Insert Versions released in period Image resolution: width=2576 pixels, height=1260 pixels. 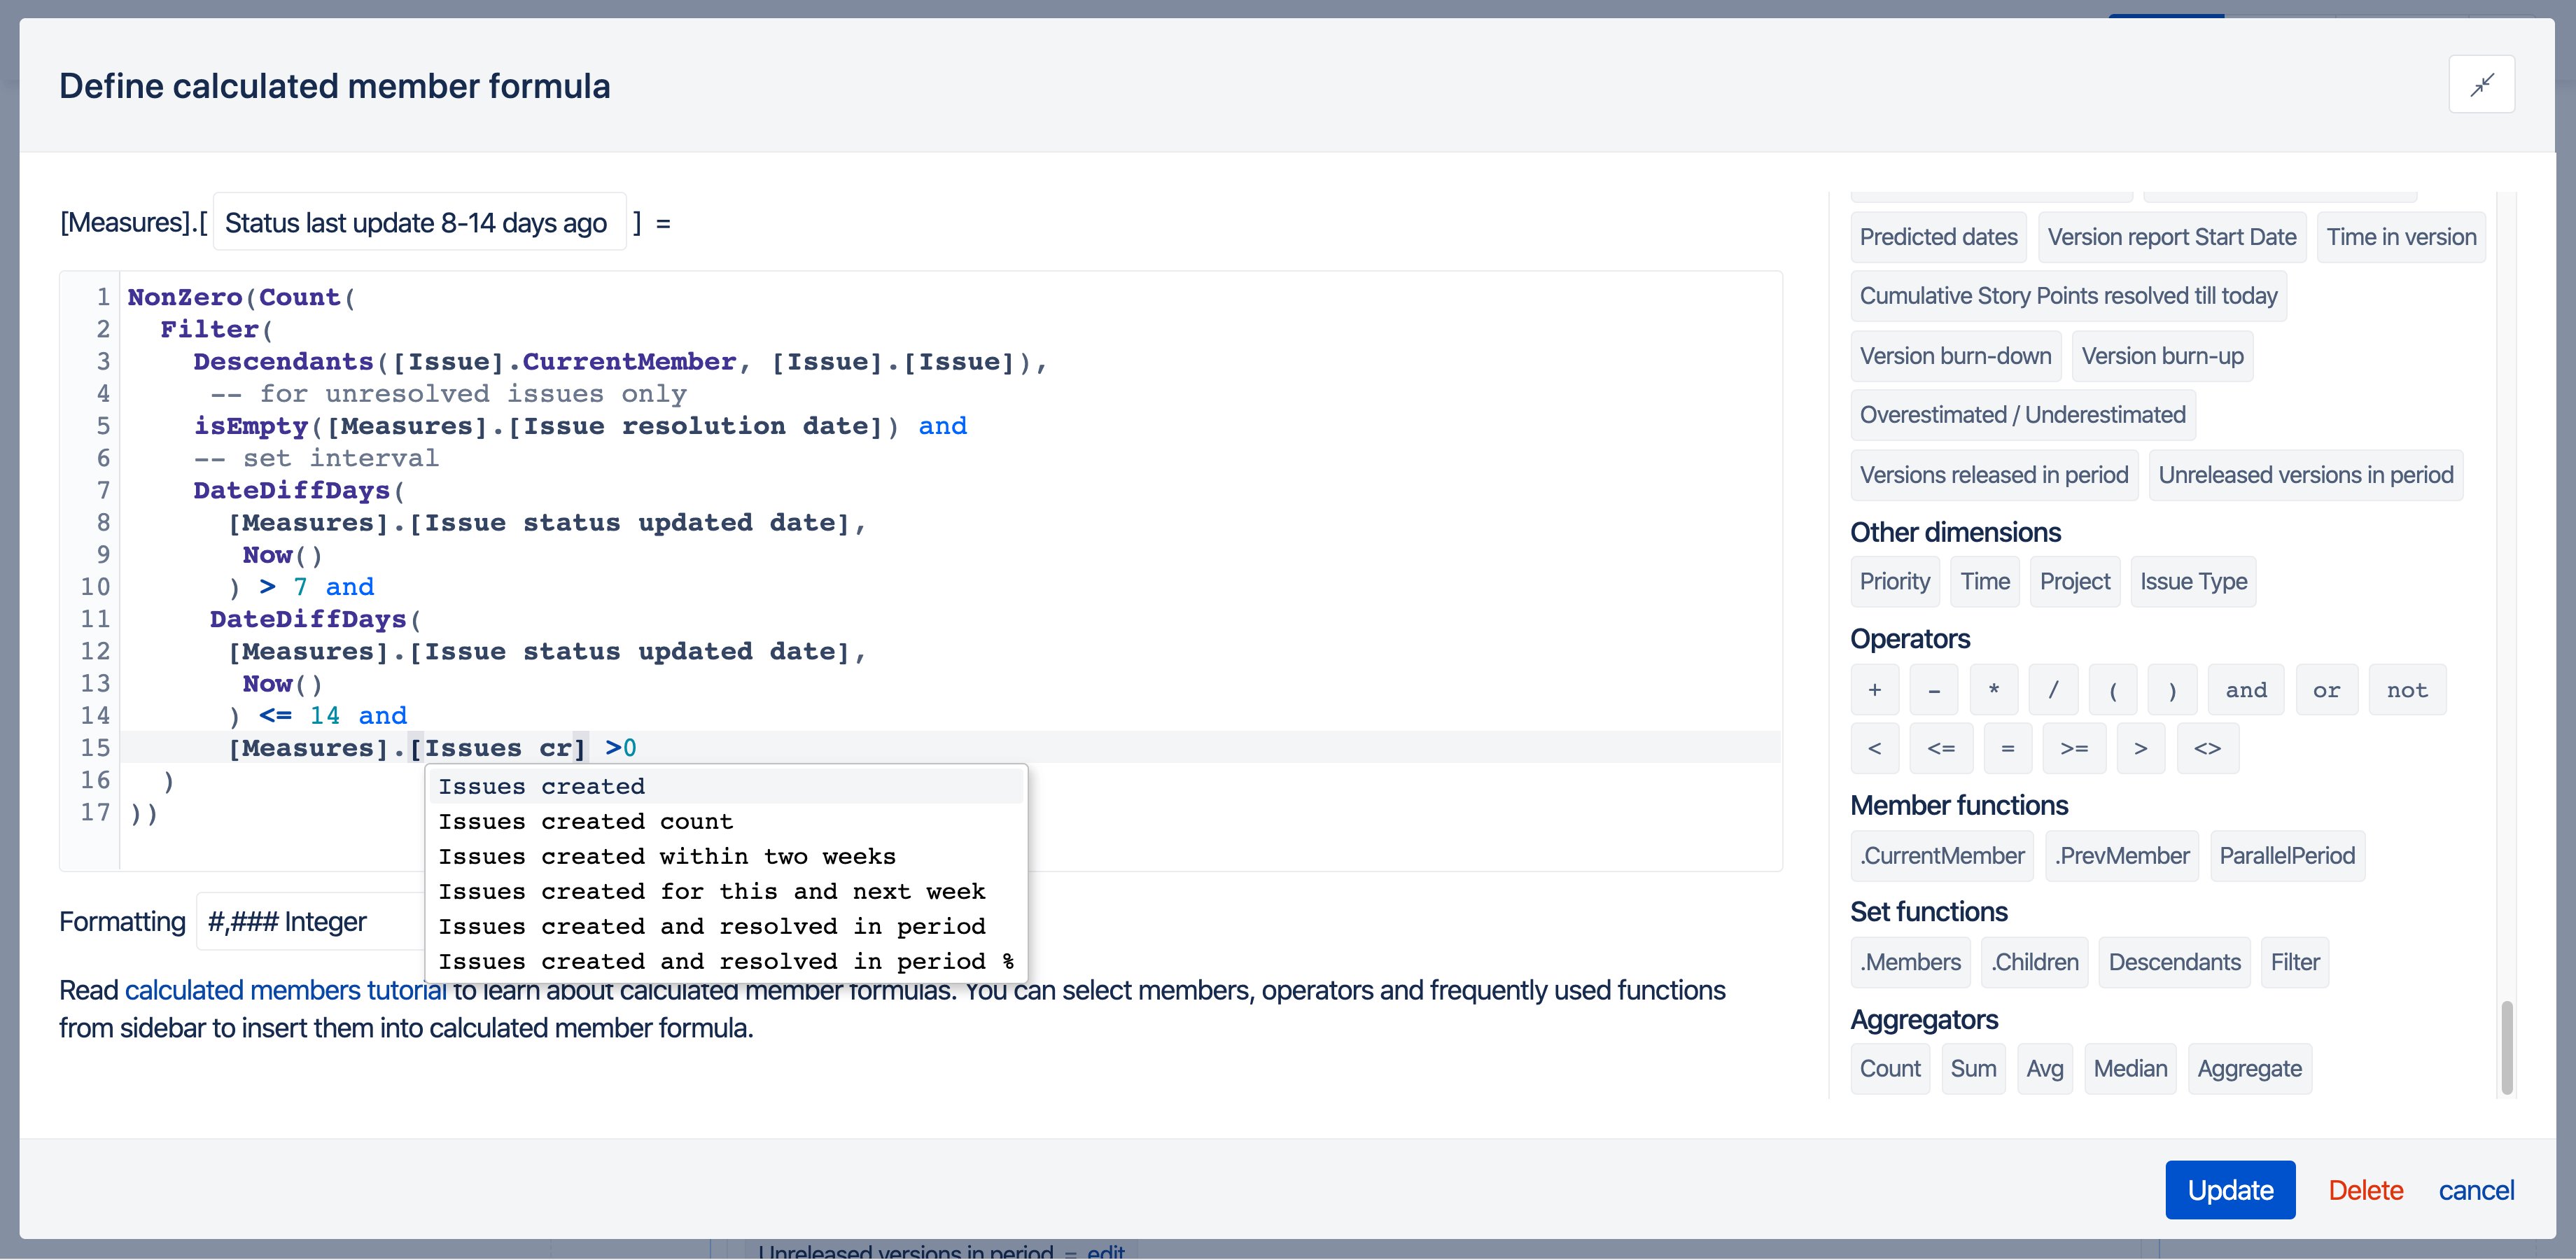click(1993, 475)
